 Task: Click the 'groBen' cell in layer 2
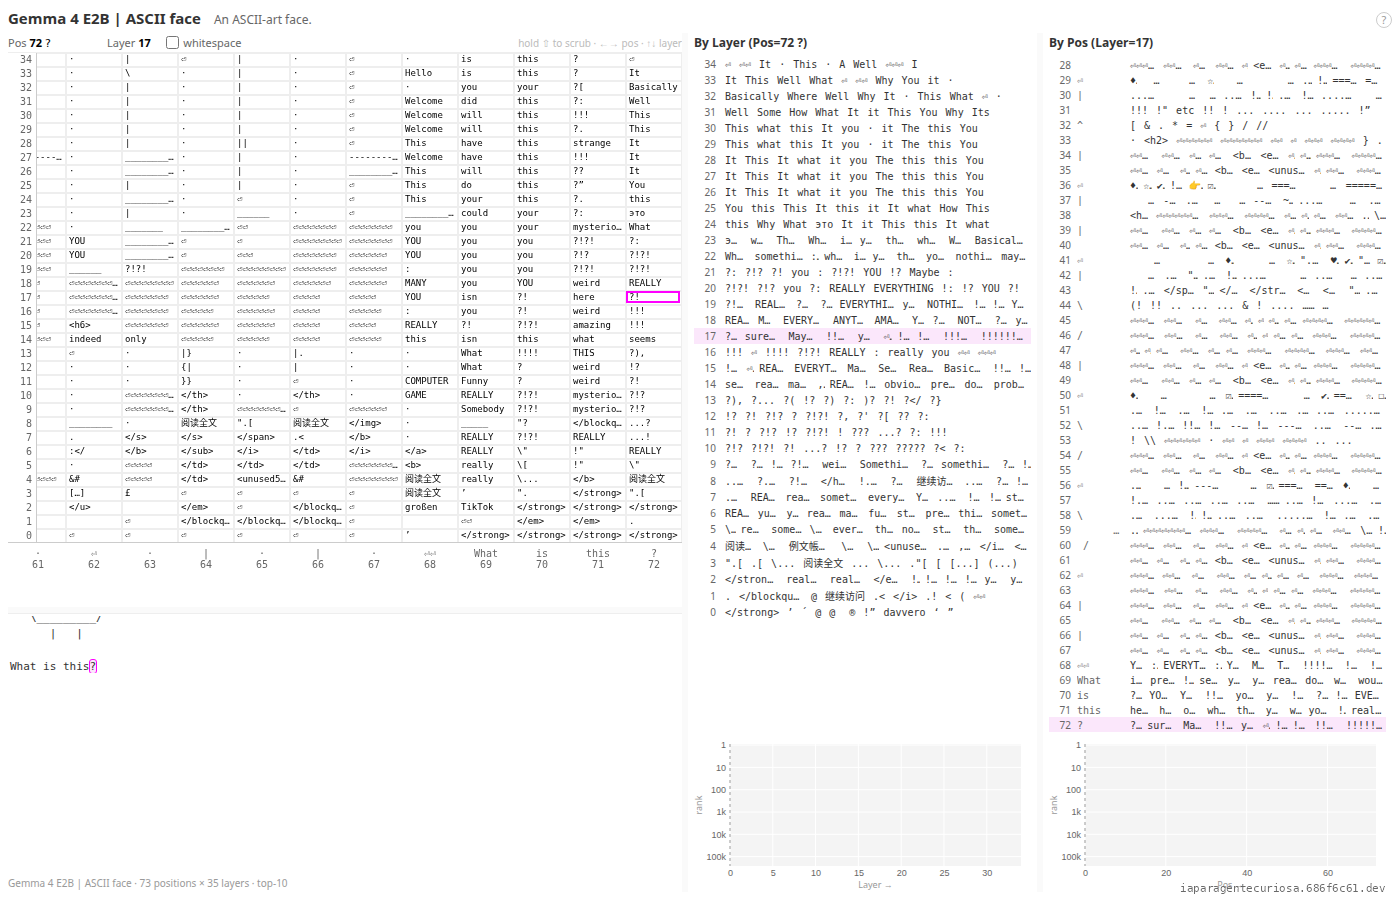click(x=430, y=507)
